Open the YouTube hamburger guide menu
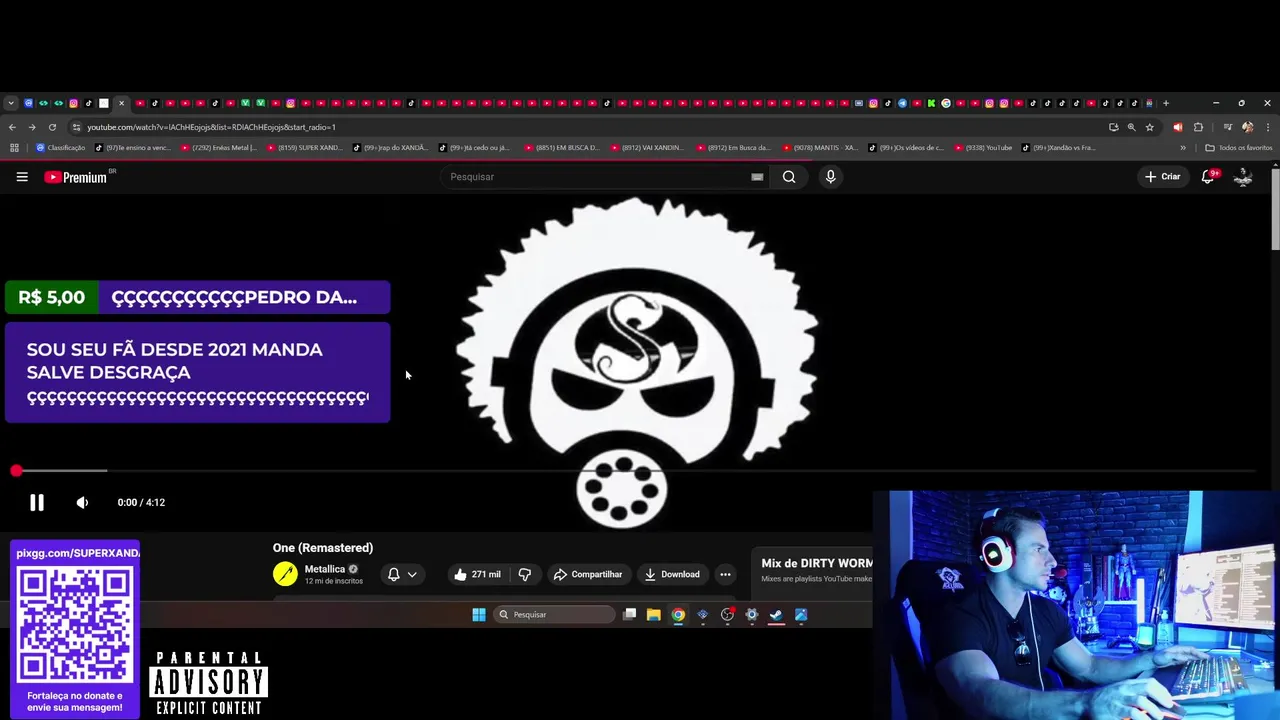Image resolution: width=1280 pixels, height=720 pixels. pos(22,177)
